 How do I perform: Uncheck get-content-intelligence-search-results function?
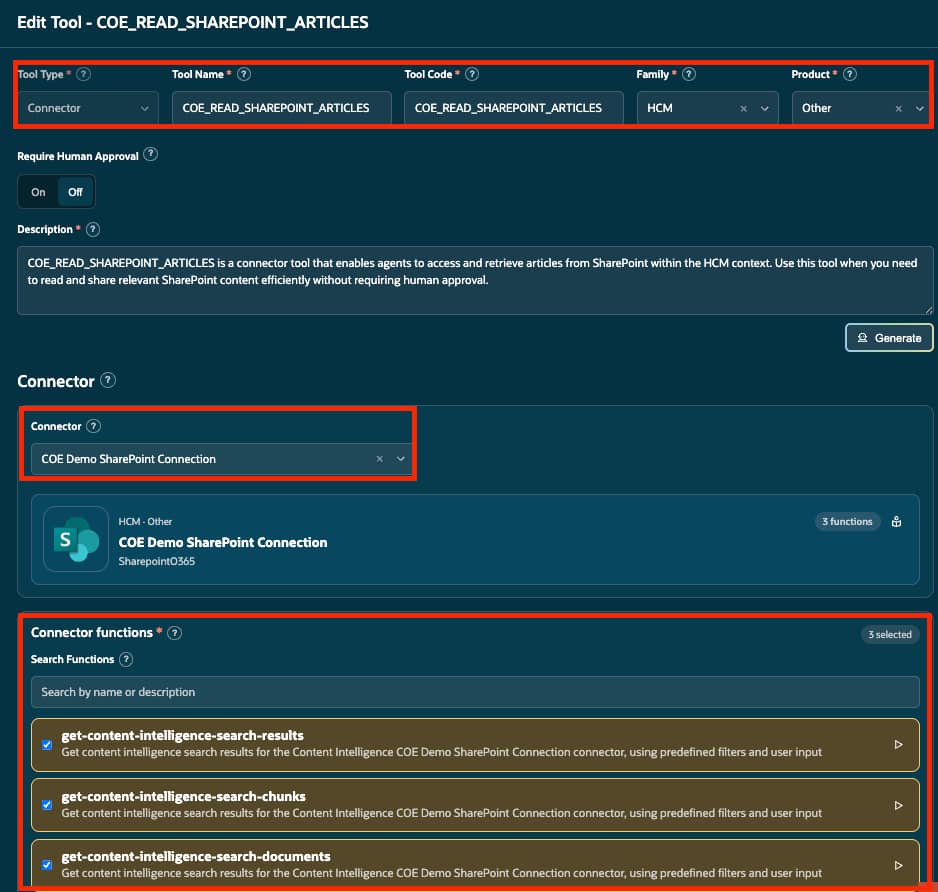coord(47,745)
